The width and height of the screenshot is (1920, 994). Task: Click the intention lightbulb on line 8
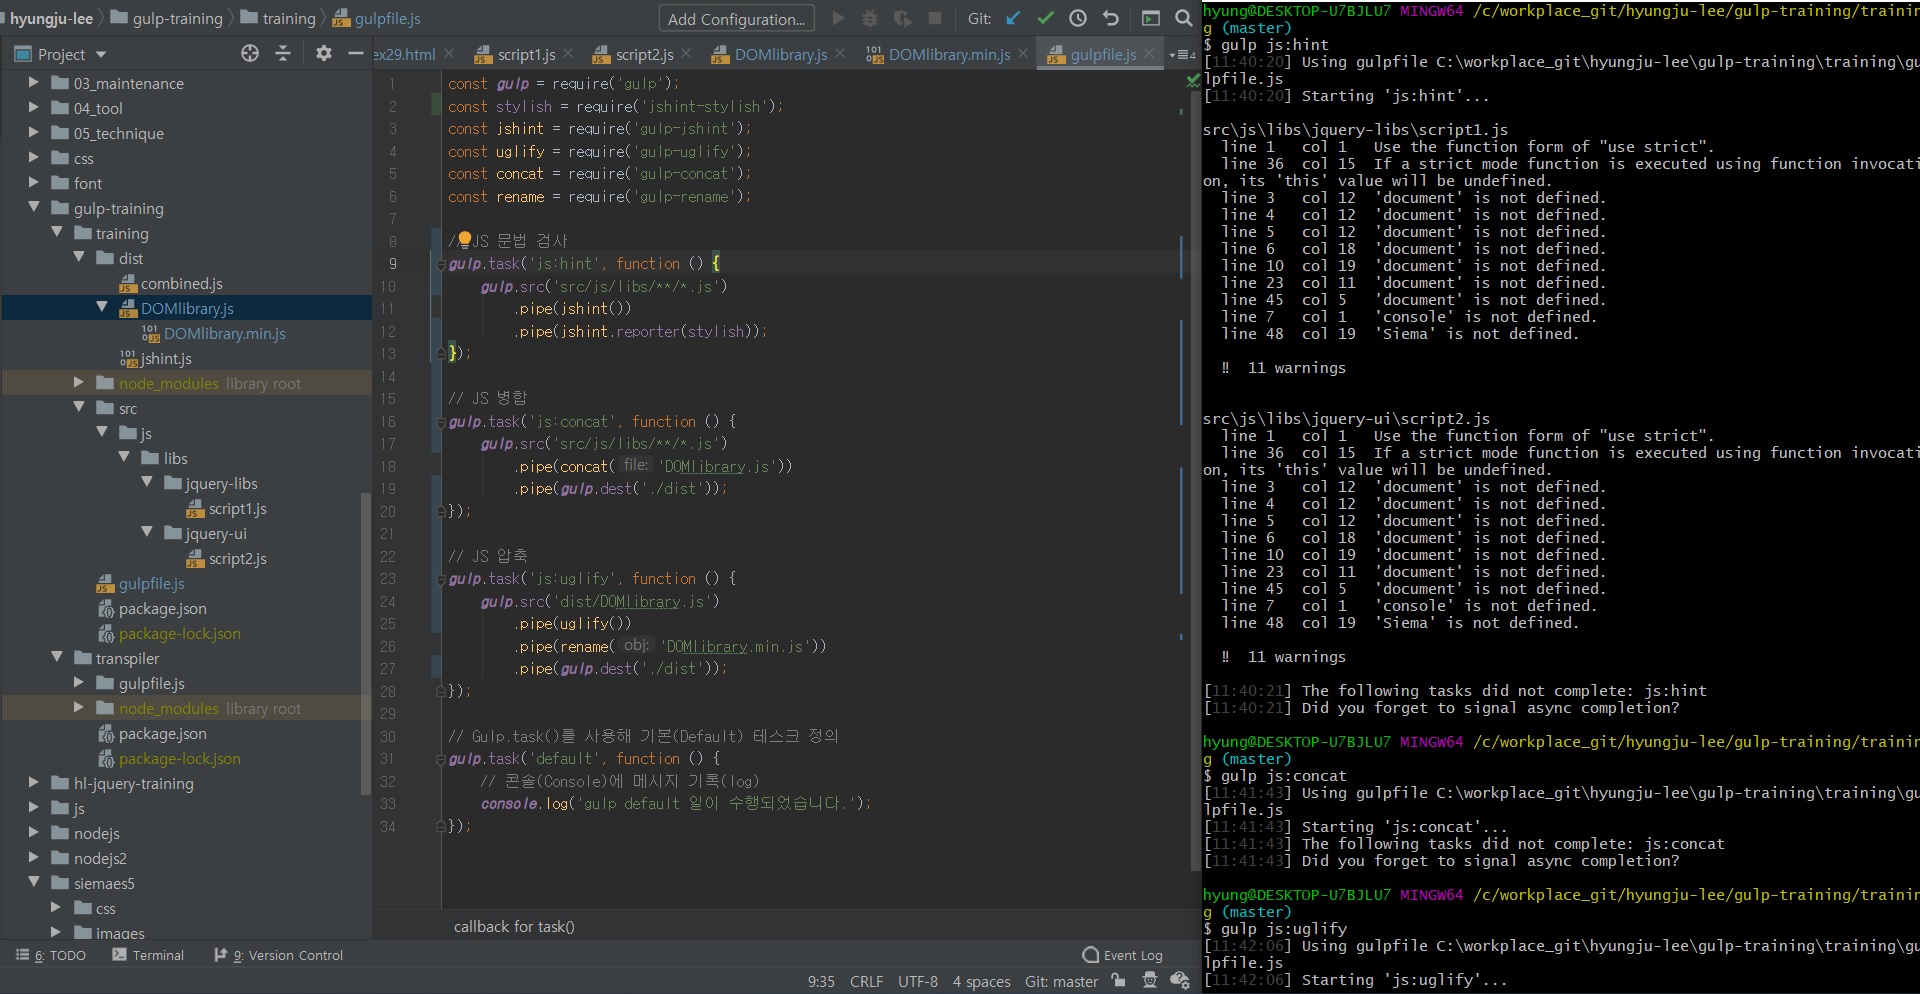(464, 239)
